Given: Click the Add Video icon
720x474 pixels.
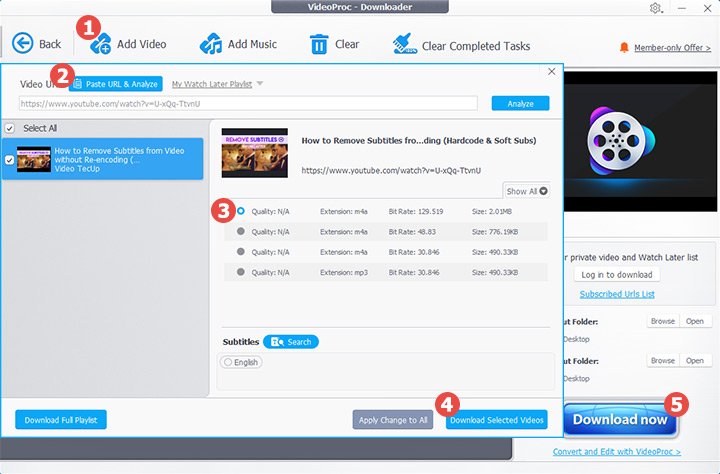Looking at the screenshot, I should pos(101,45).
